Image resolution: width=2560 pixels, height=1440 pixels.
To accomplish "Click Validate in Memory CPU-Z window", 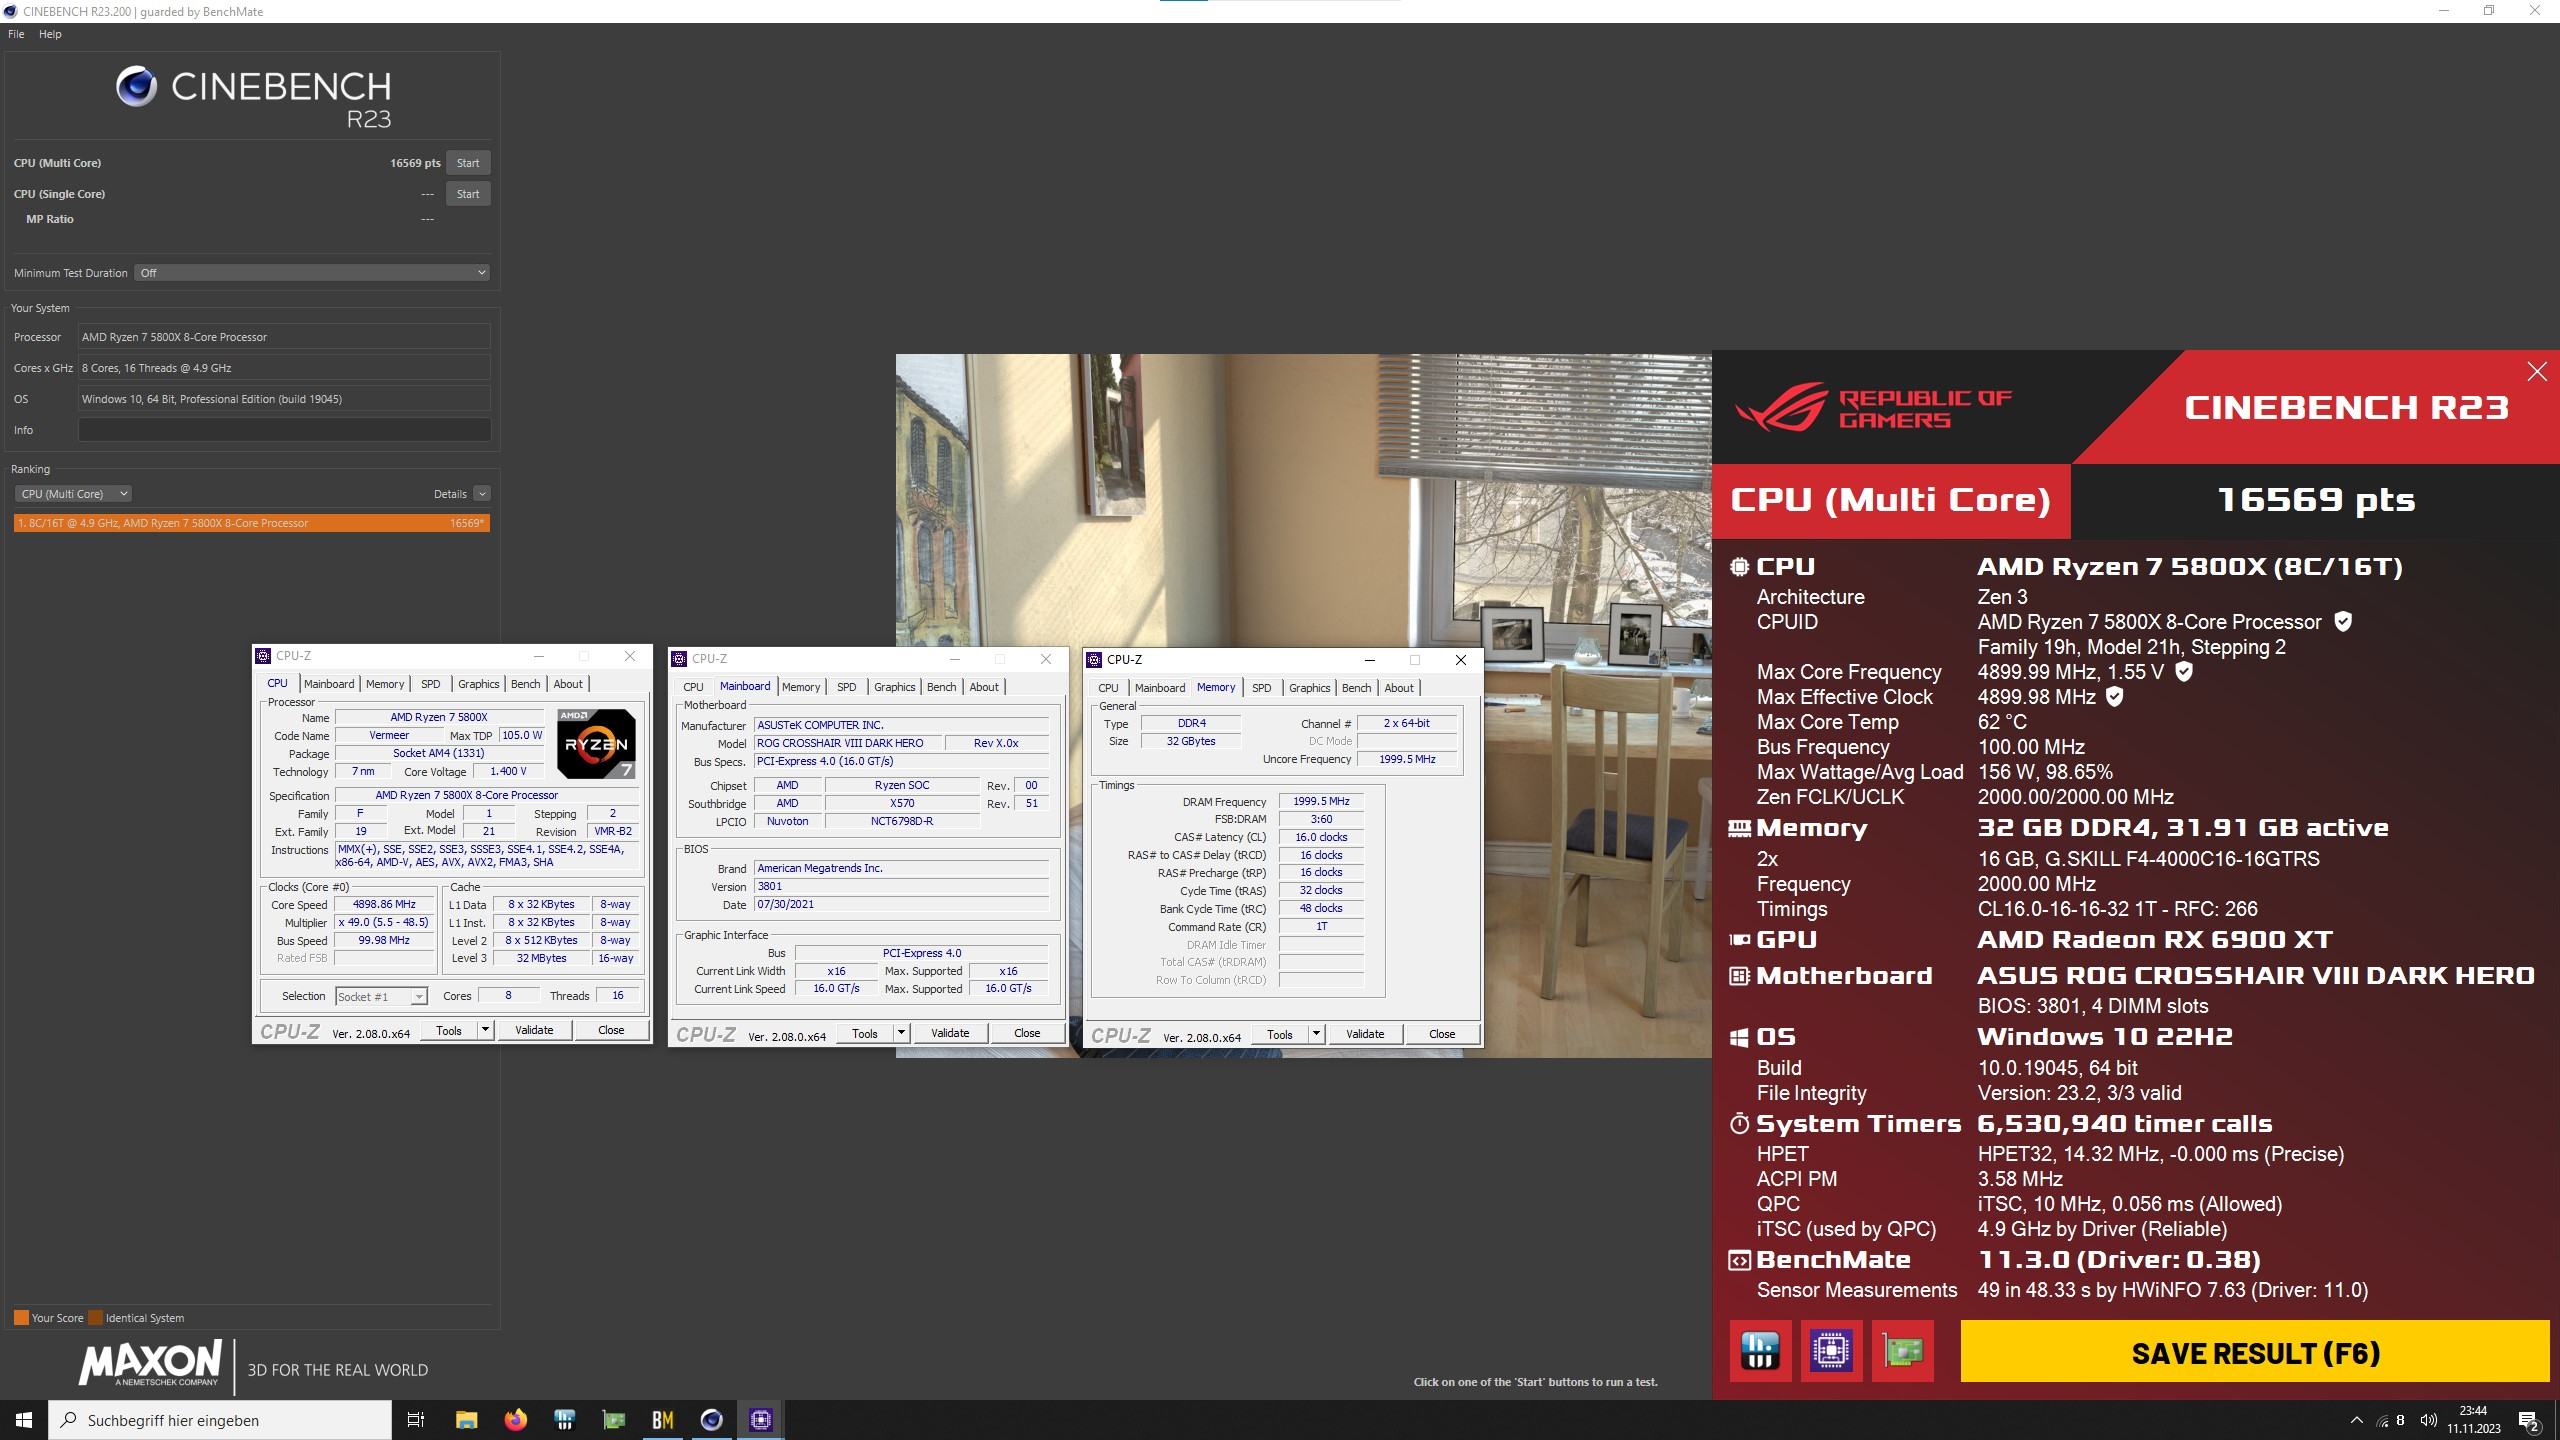I will pyautogui.click(x=1365, y=1034).
